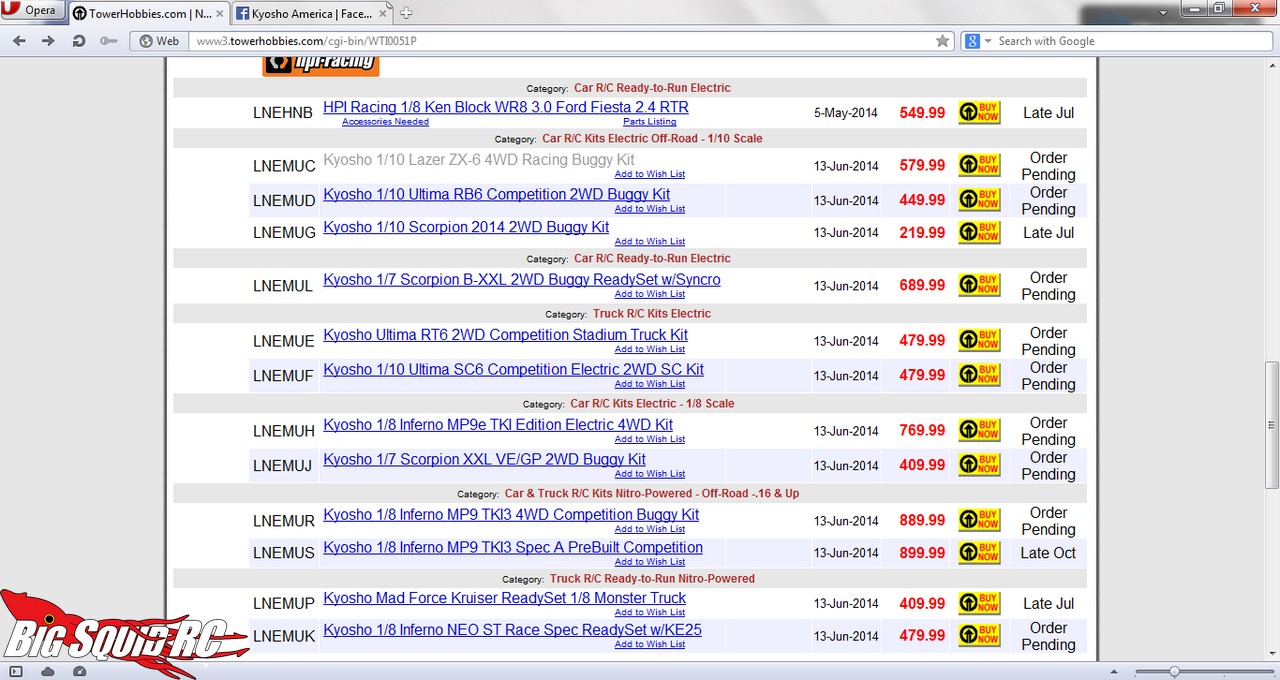Open Kyosho 1/10 Ultima RB6 Competition link

click(x=496, y=194)
